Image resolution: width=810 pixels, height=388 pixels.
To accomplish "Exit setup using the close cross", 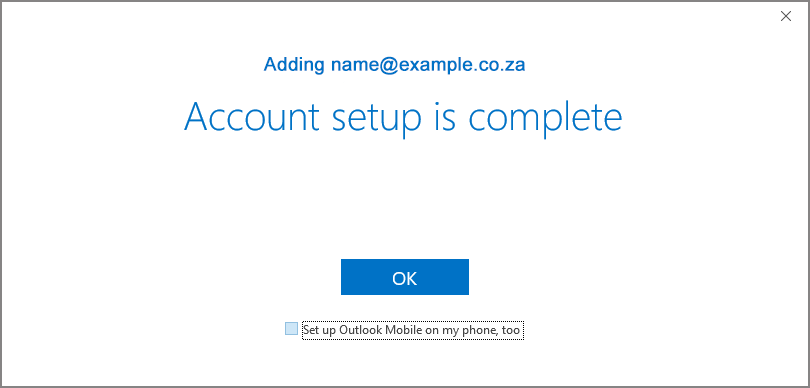I will click(786, 16).
